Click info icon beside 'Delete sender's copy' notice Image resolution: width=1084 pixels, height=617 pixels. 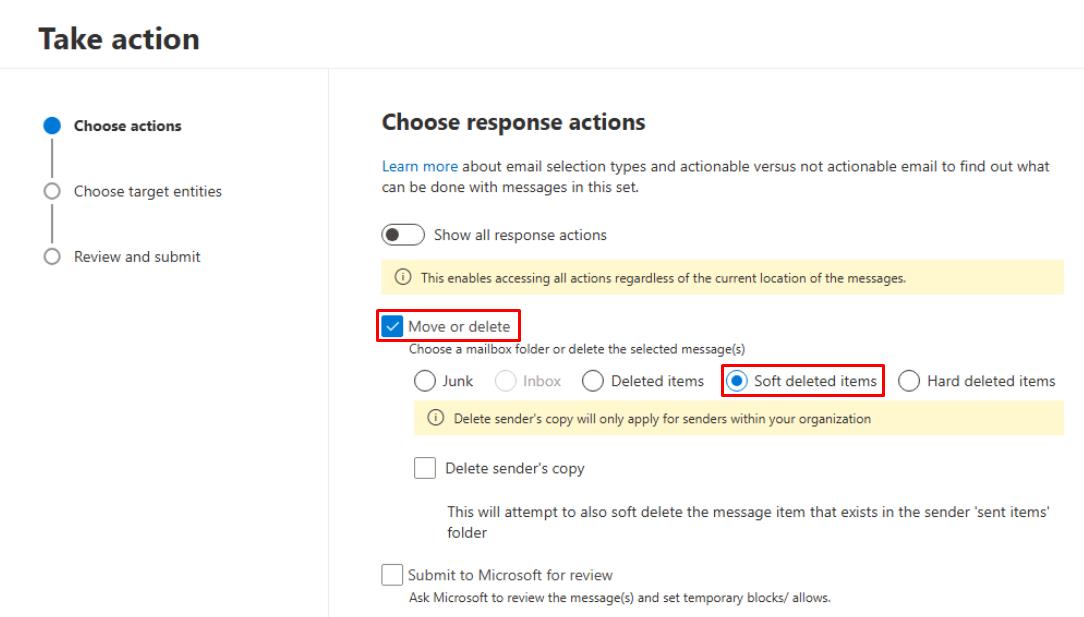(435, 419)
